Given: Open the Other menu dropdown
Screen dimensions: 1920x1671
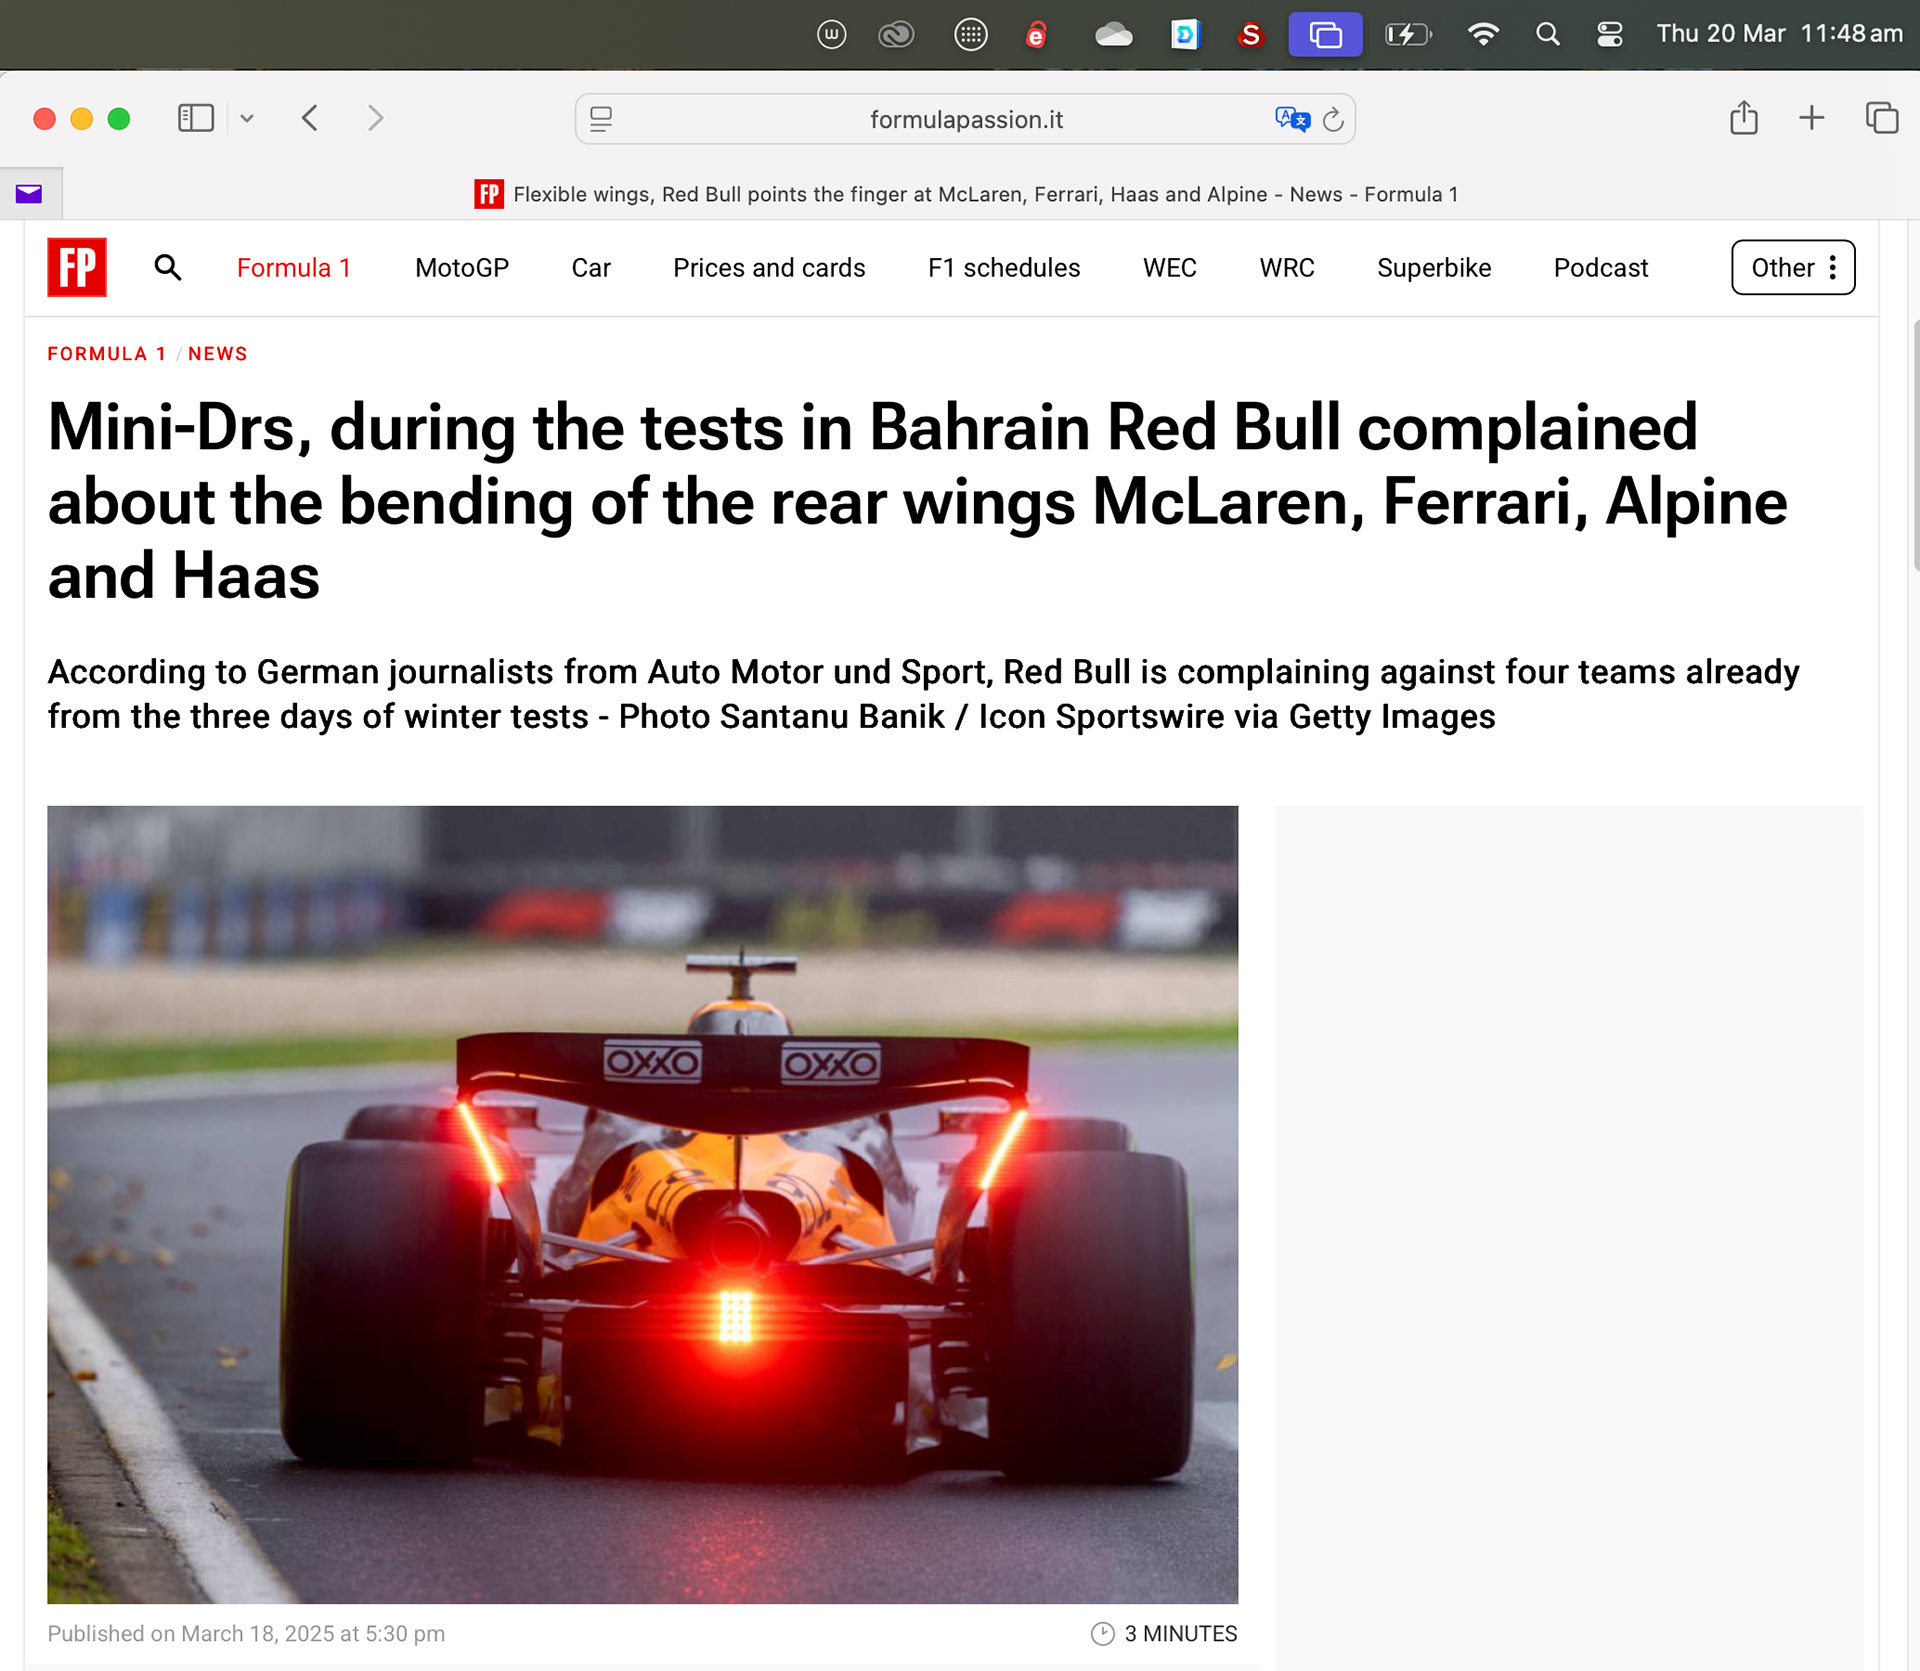Looking at the screenshot, I should 1792,267.
